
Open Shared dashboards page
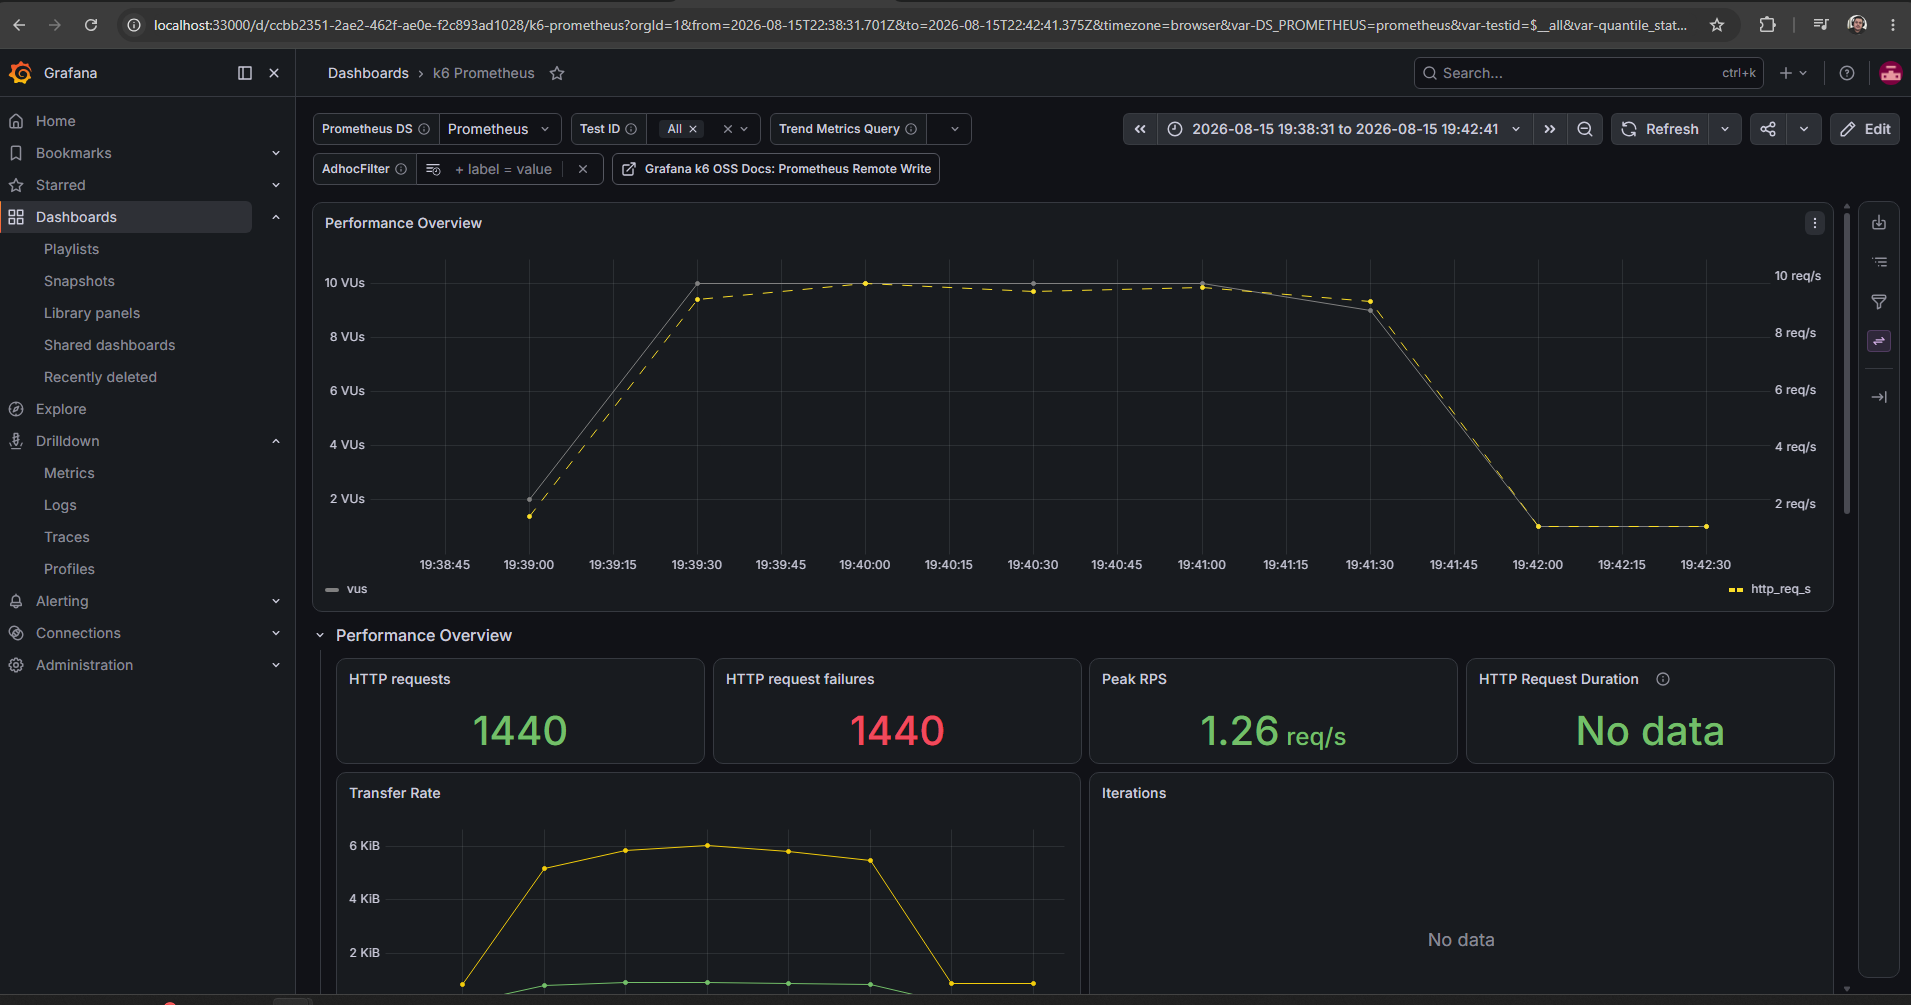point(109,345)
